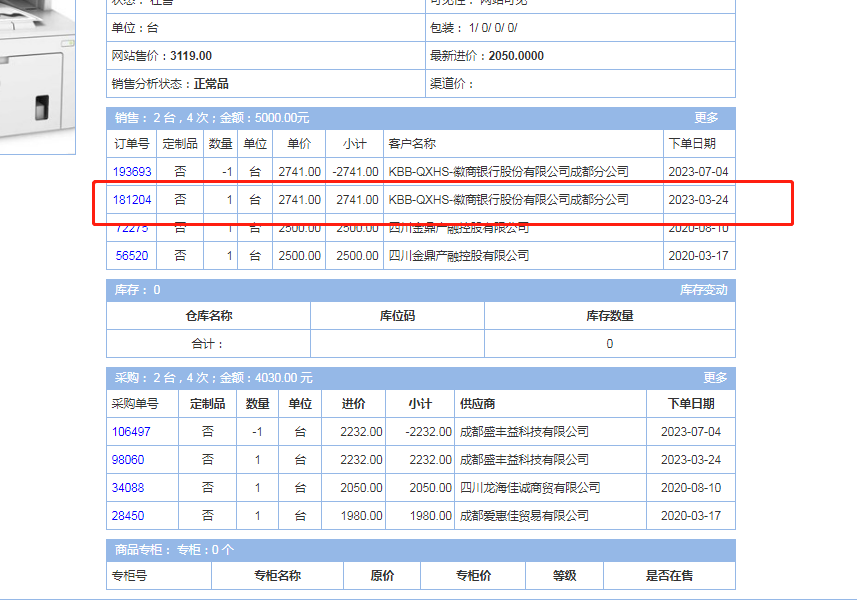Click the 采购 summary header text
The height and width of the screenshot is (614, 857).
pos(214,378)
